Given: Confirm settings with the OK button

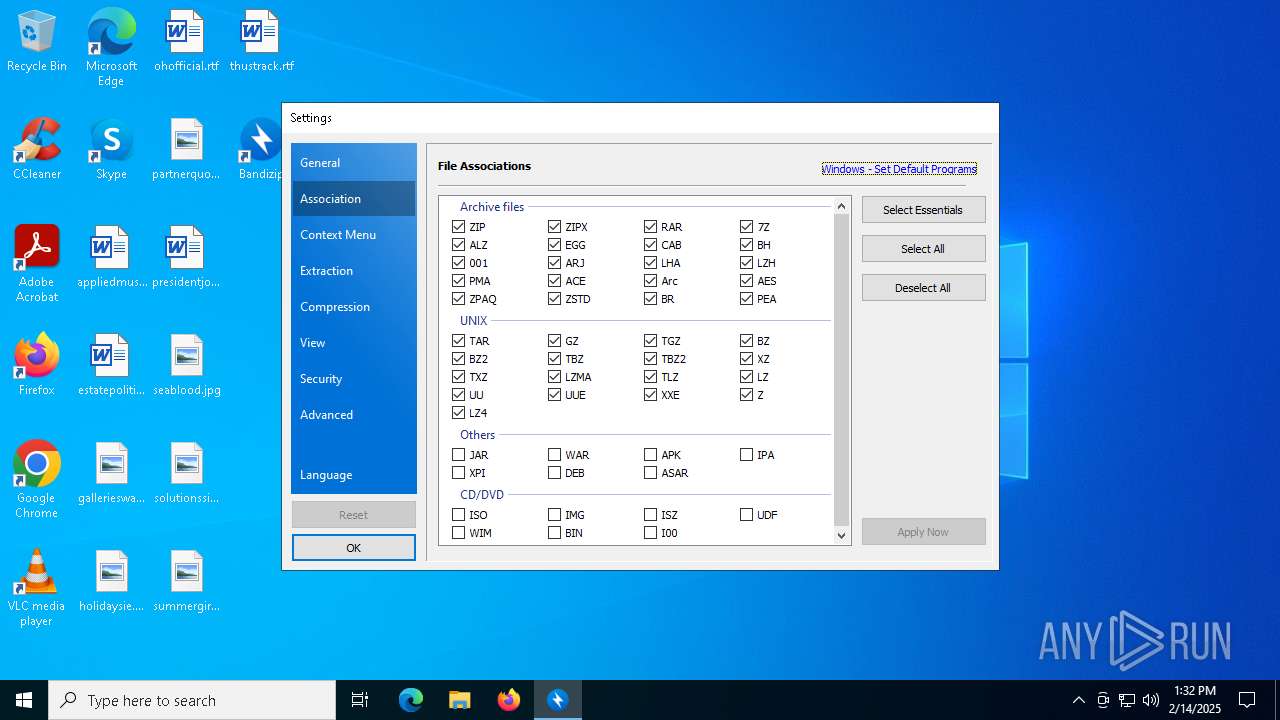Looking at the screenshot, I should 353,548.
